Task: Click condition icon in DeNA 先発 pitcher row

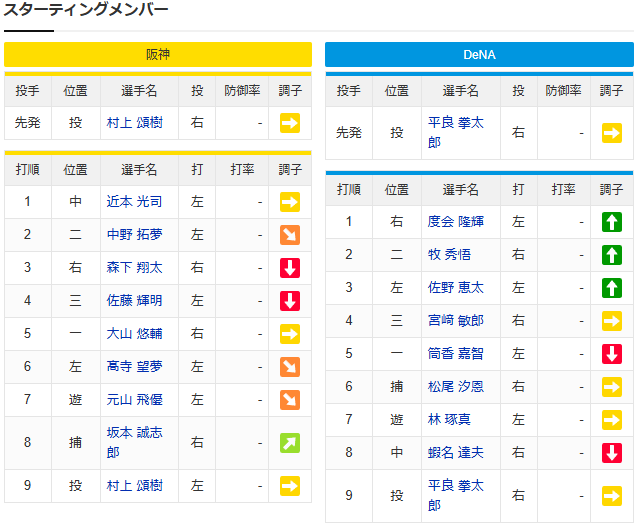Action: click(x=612, y=133)
